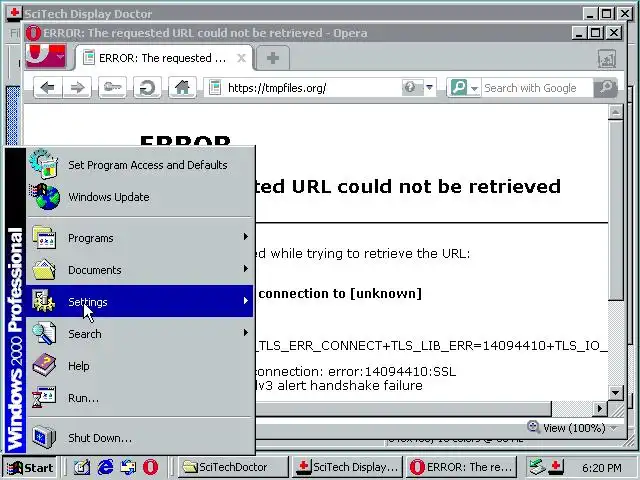Click the Documents submenu arrow

coord(245,269)
